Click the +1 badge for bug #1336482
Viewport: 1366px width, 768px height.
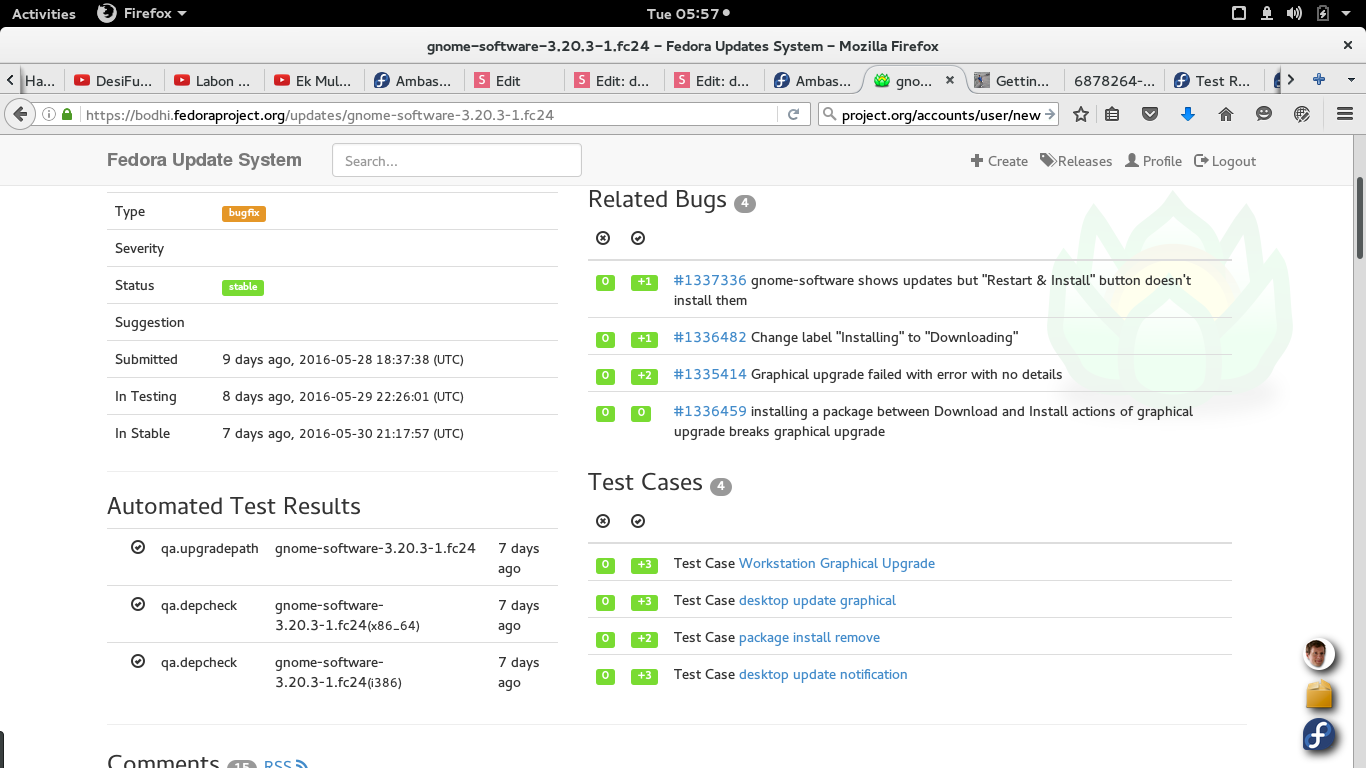pyautogui.click(x=644, y=339)
